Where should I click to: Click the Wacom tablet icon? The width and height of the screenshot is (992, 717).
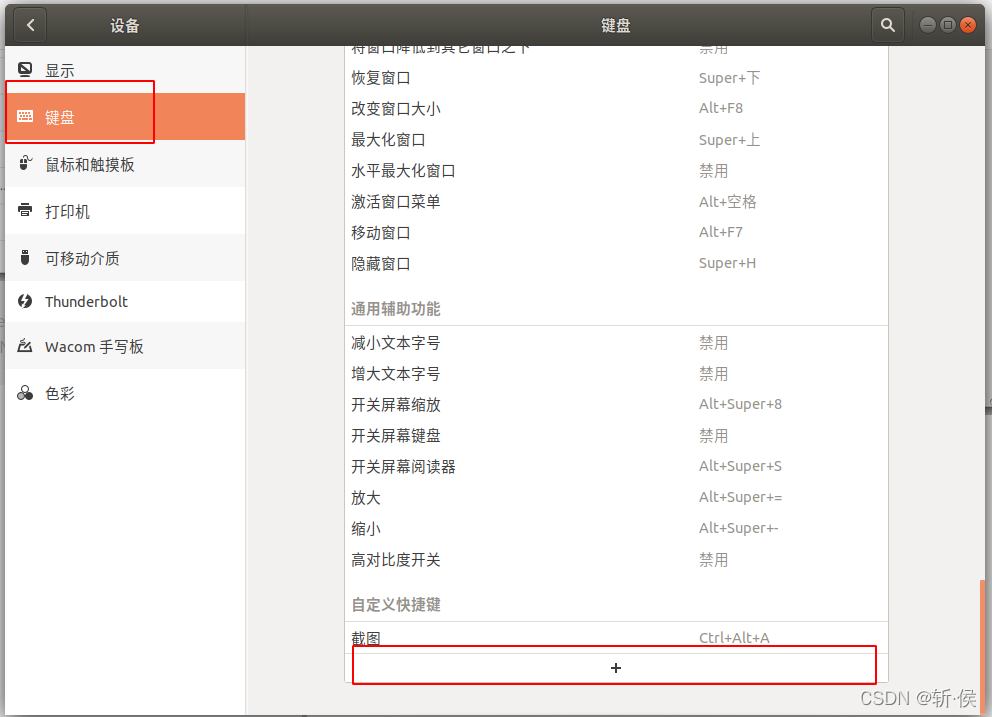point(25,346)
